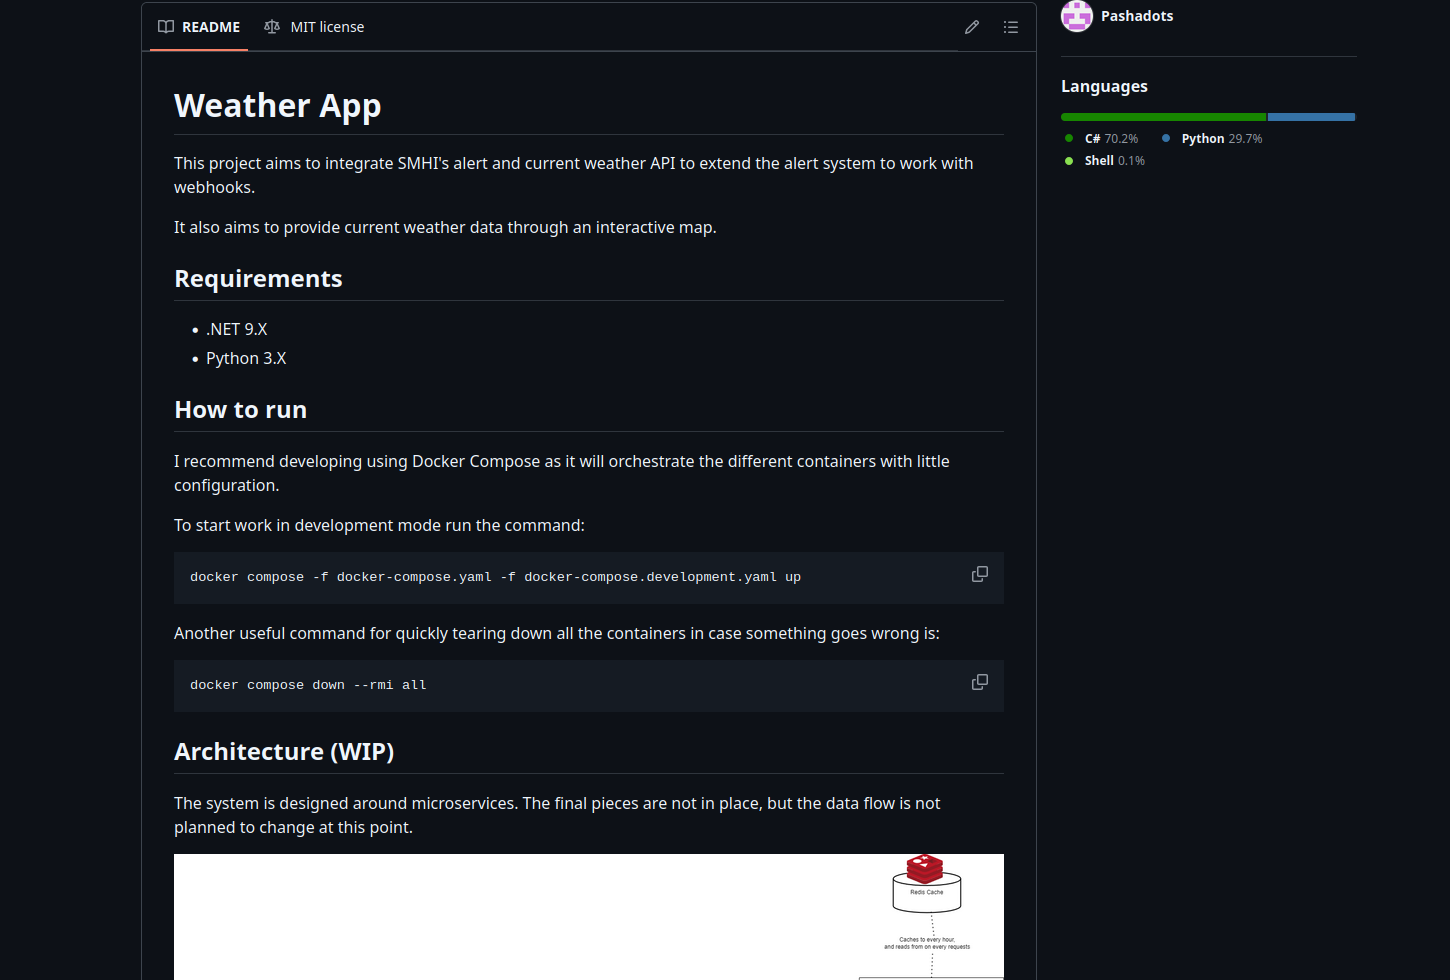This screenshot has height=980, width=1450.
Task: Click the Requirements section heading
Action: click(258, 279)
